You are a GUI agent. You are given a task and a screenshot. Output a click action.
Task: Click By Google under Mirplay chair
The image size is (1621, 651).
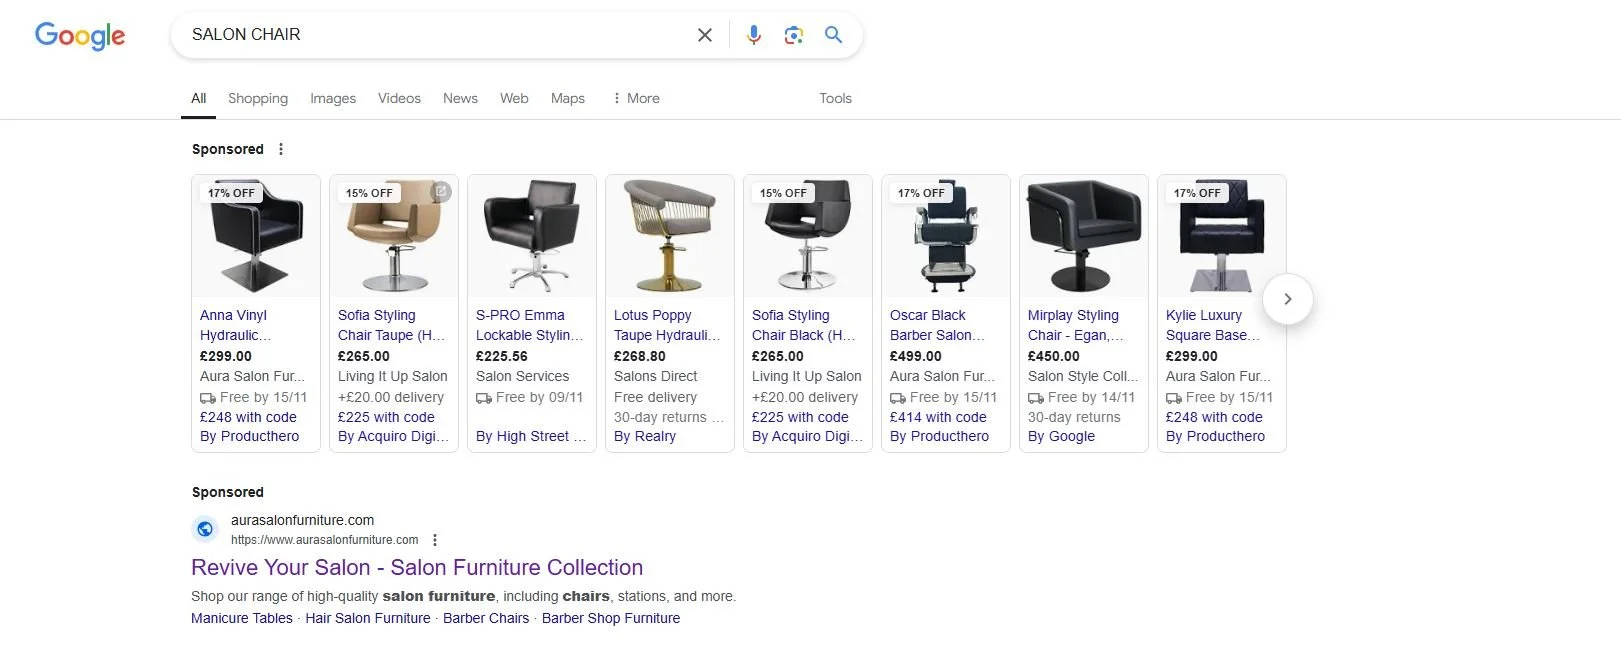[1061, 436]
